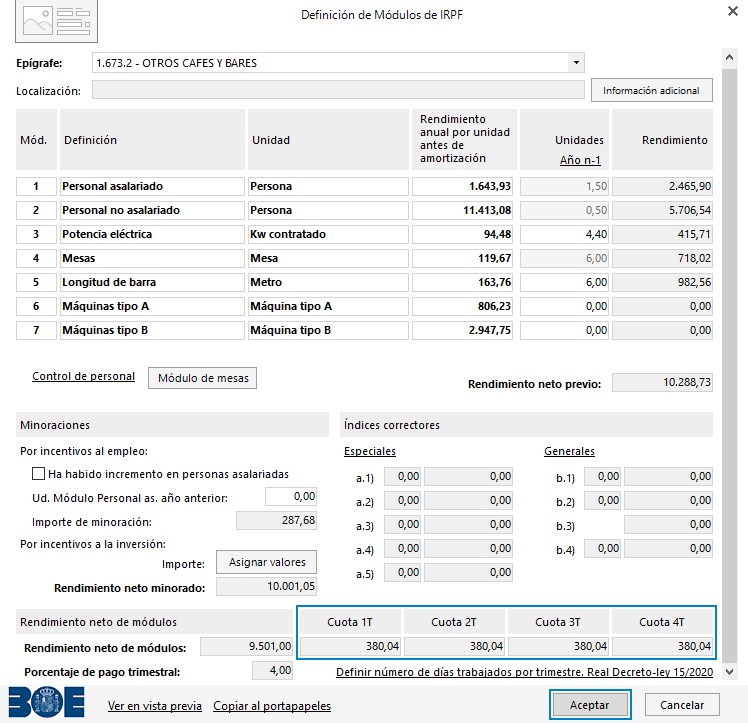The width and height of the screenshot is (748, 723).
Task: Click Importe de minoración value 287,68
Action: 276,520
